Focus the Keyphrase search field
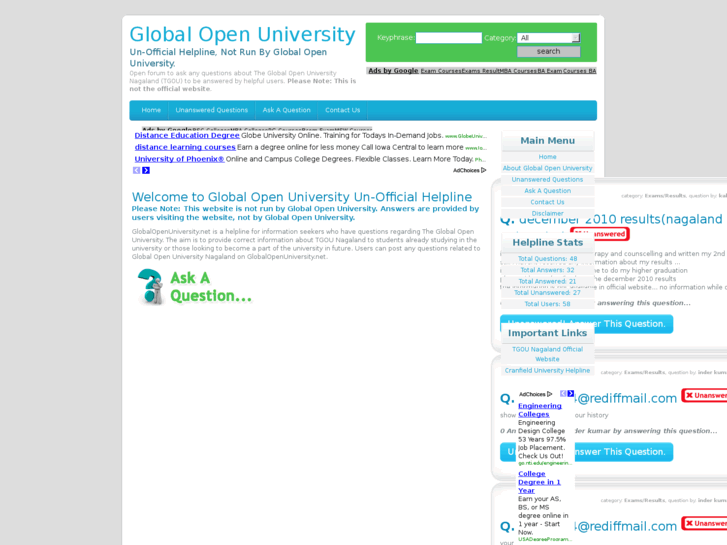Image resolution: width=727 pixels, height=545 pixels. pyautogui.click(x=448, y=38)
